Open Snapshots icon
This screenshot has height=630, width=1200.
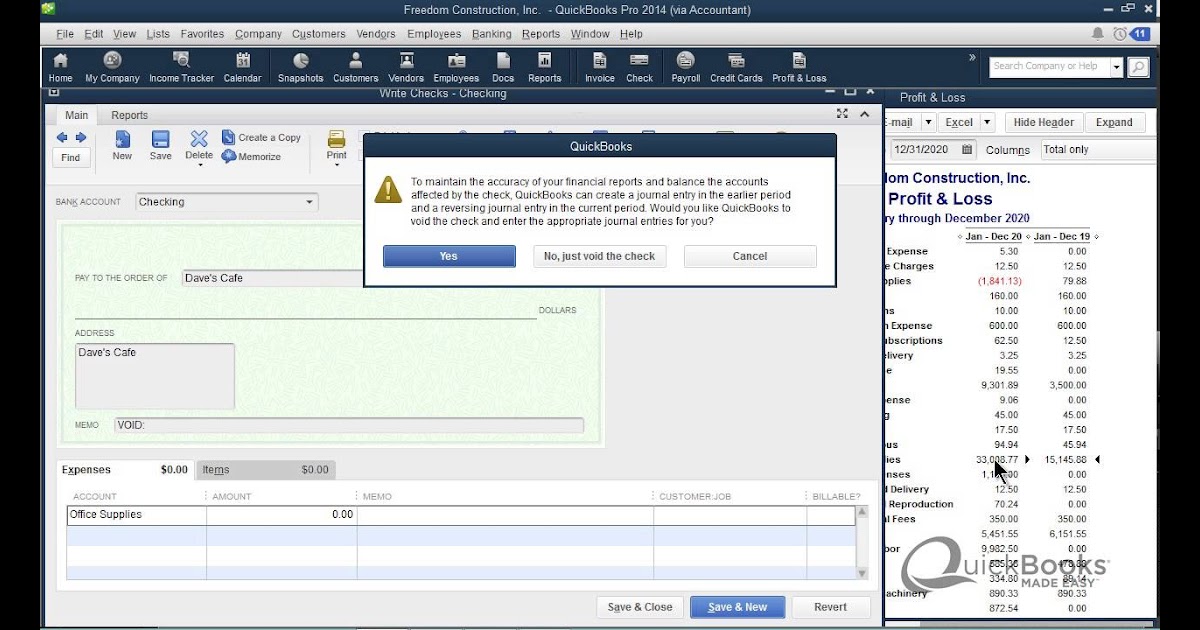[300, 67]
